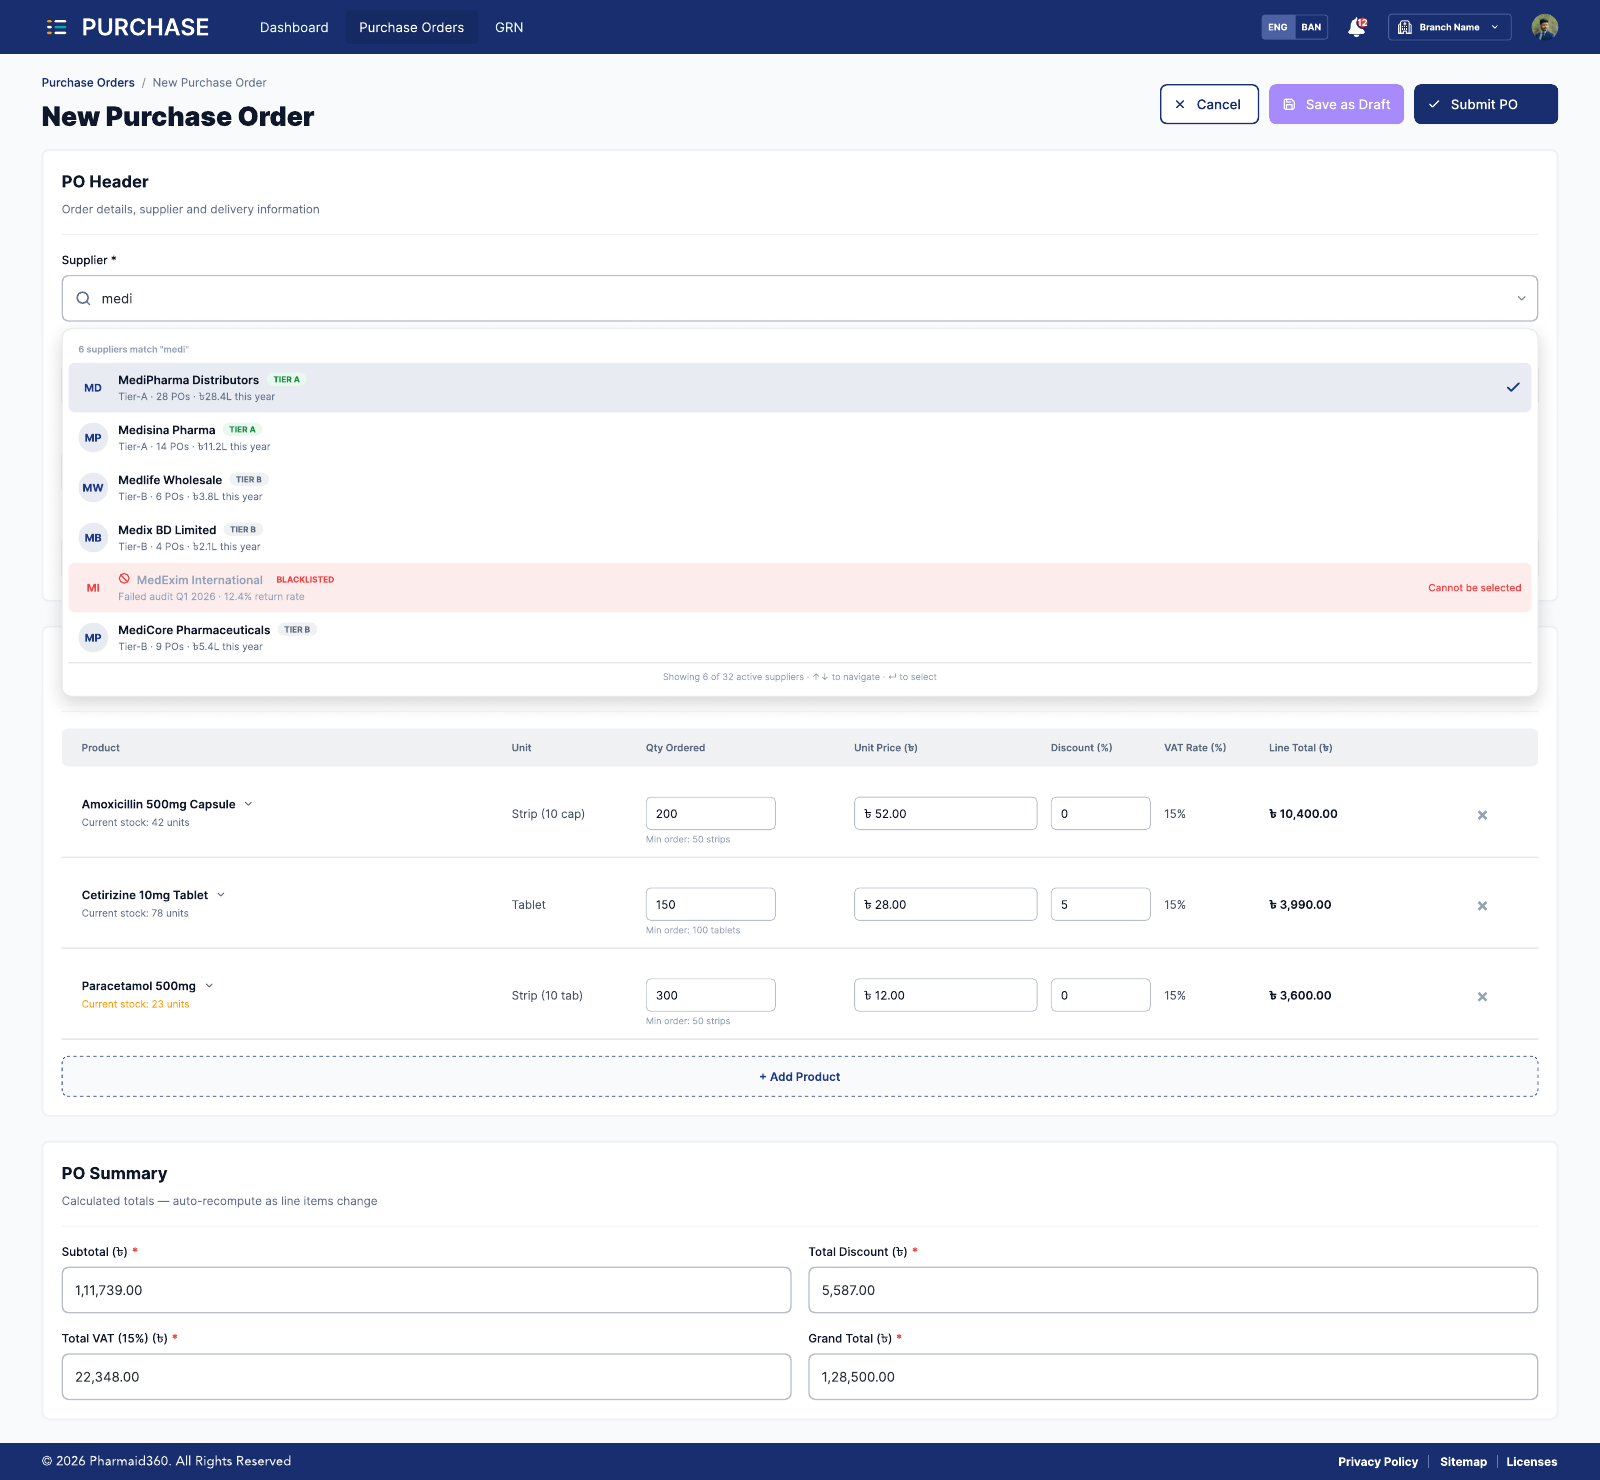Click the MW avatar of Medlife Wholesale
This screenshot has height=1480, width=1600.
[93, 488]
